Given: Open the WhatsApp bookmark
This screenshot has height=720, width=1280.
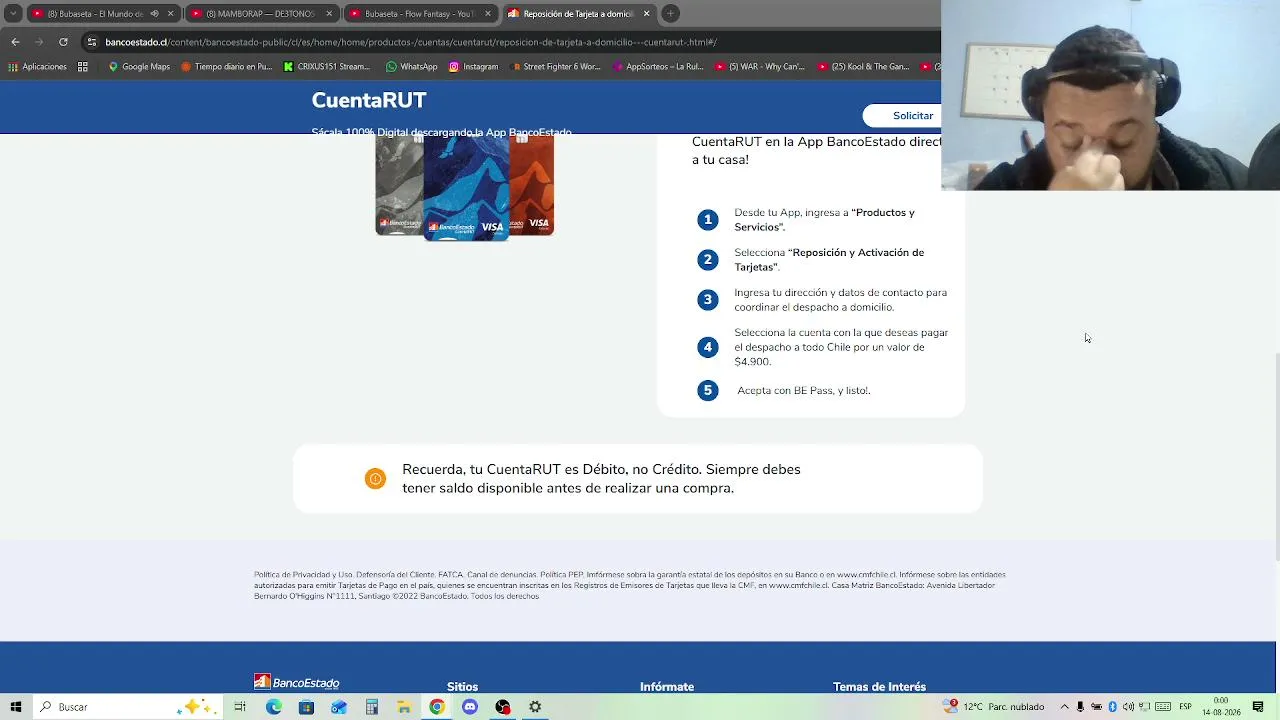Looking at the screenshot, I should tap(411, 67).
